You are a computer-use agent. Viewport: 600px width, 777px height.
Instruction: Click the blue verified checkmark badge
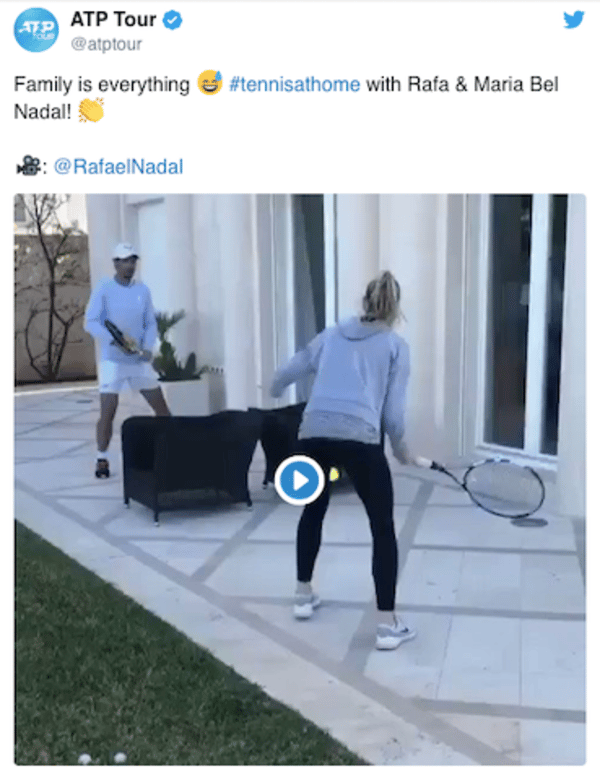pyautogui.click(x=172, y=20)
